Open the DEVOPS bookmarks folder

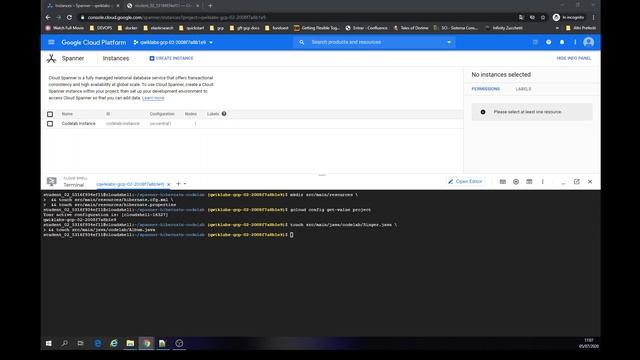(101, 28)
